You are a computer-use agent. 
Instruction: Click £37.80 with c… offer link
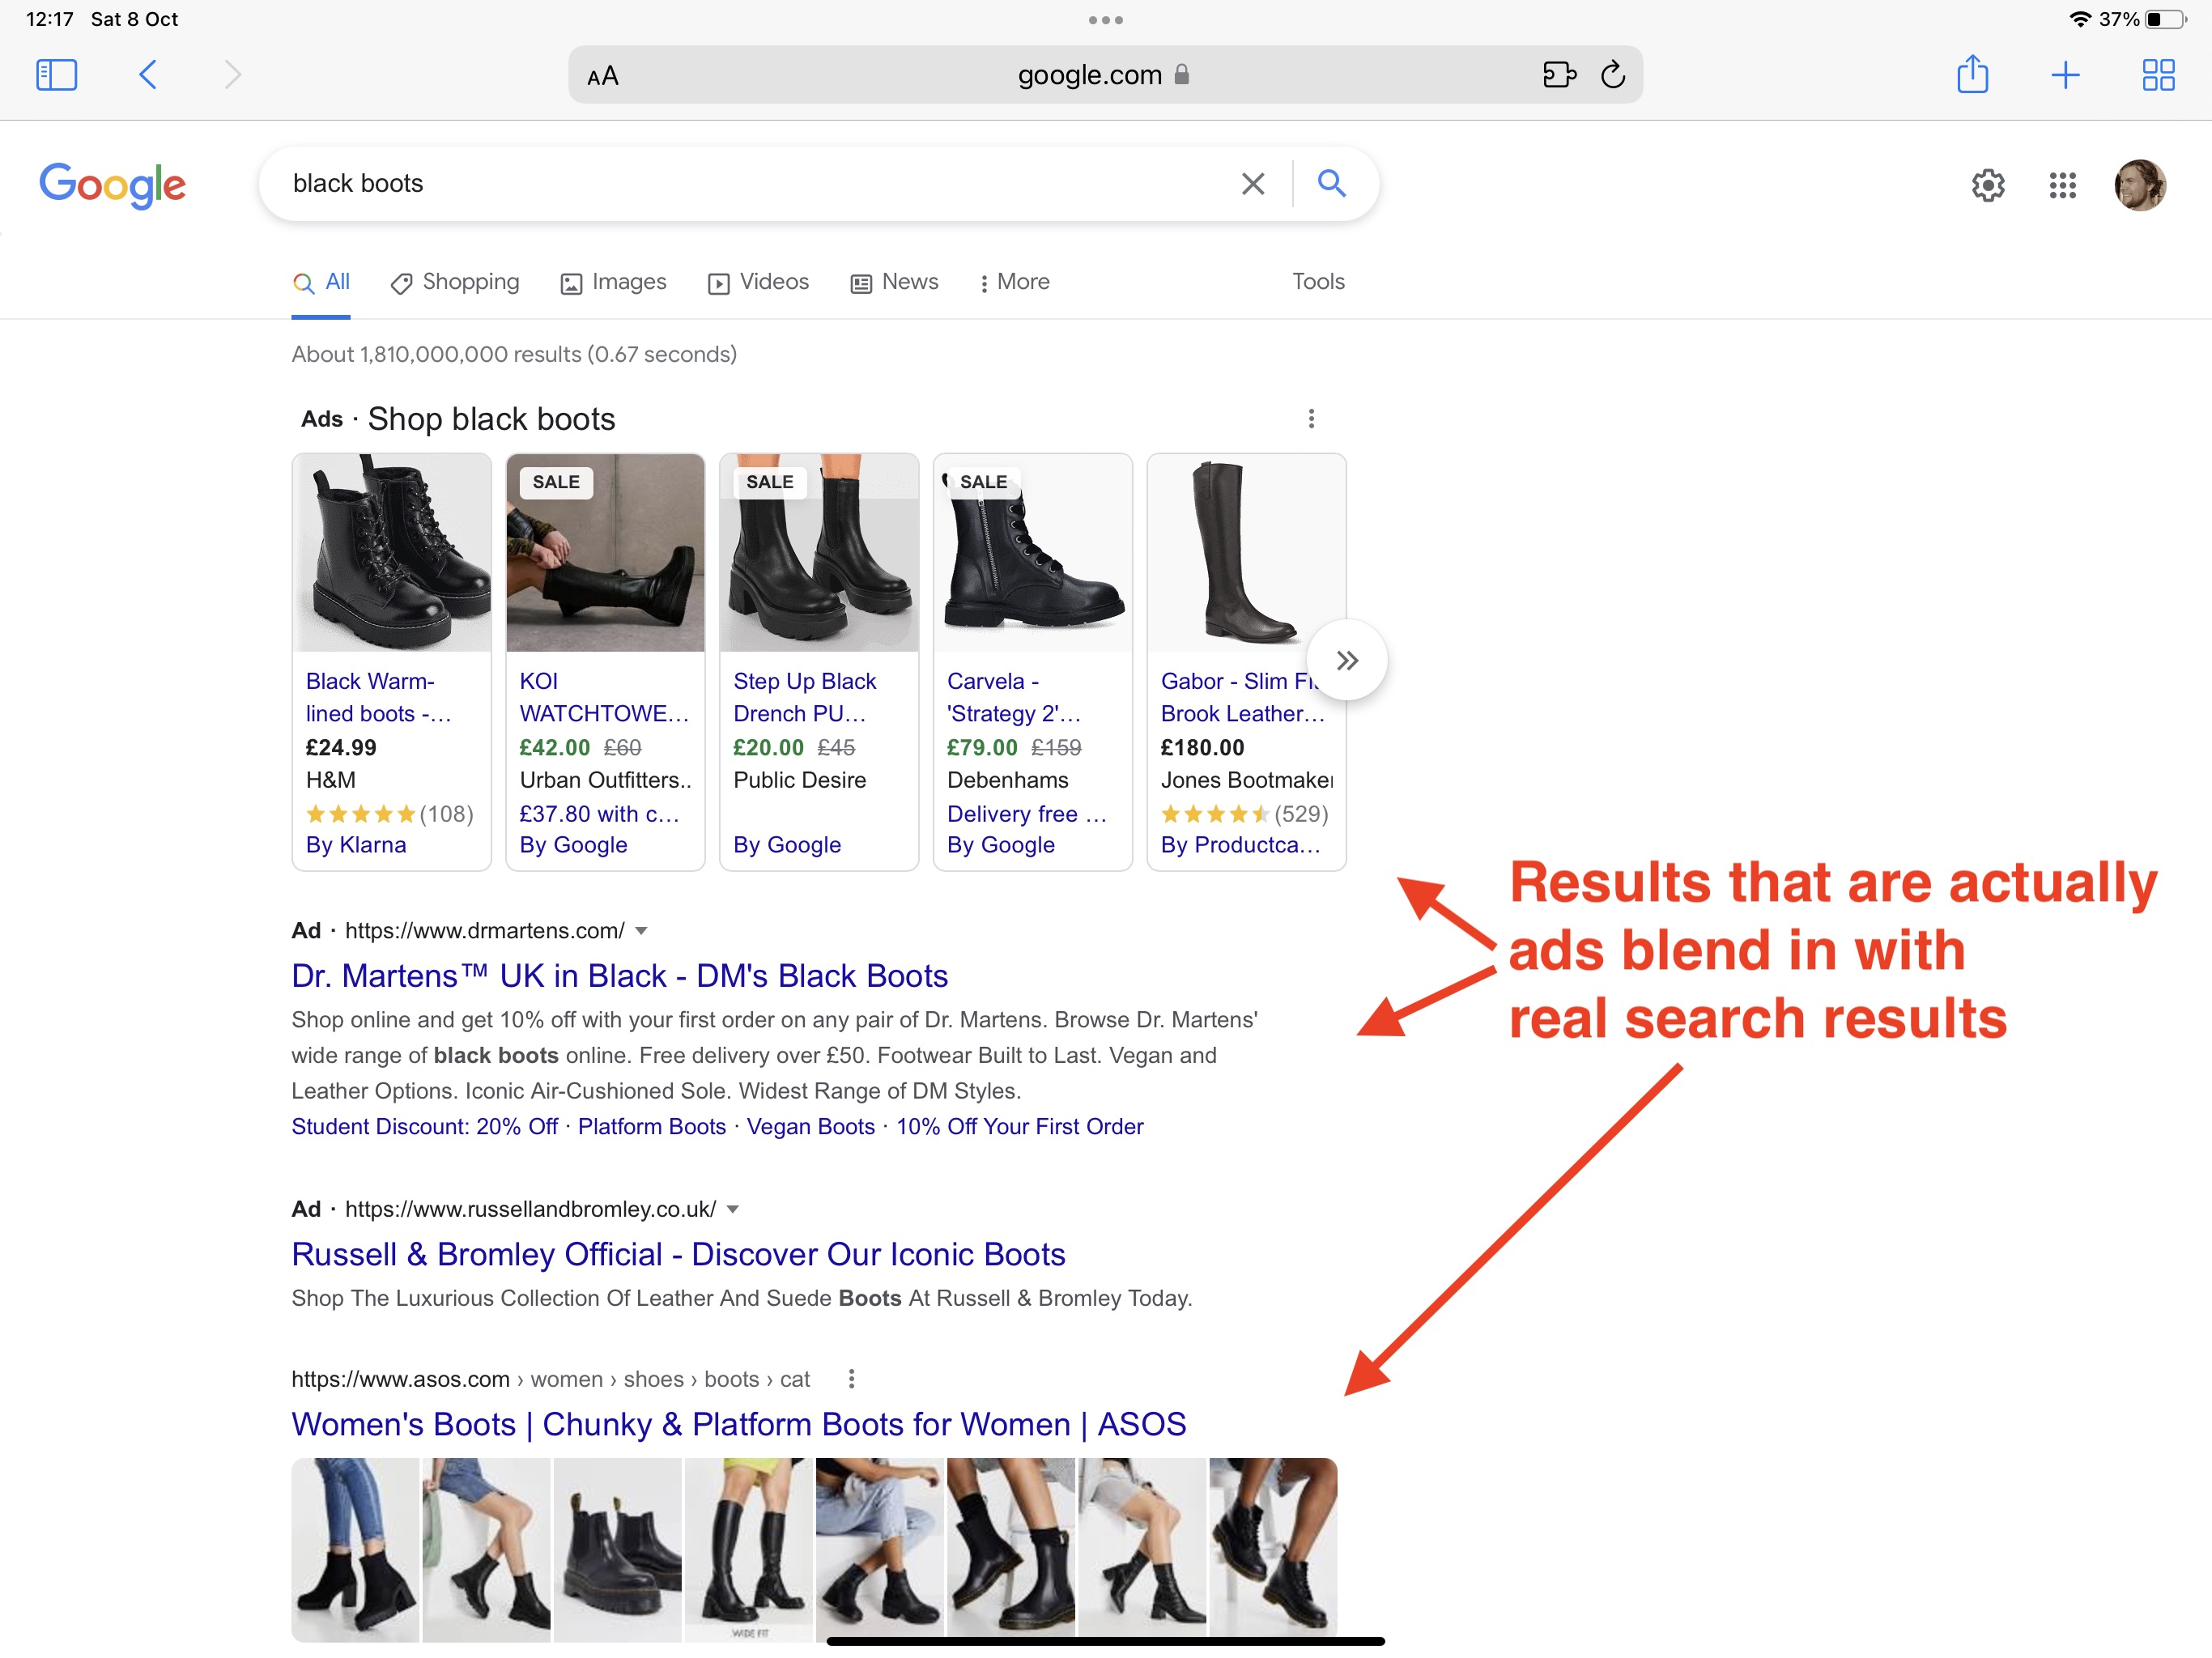click(599, 814)
